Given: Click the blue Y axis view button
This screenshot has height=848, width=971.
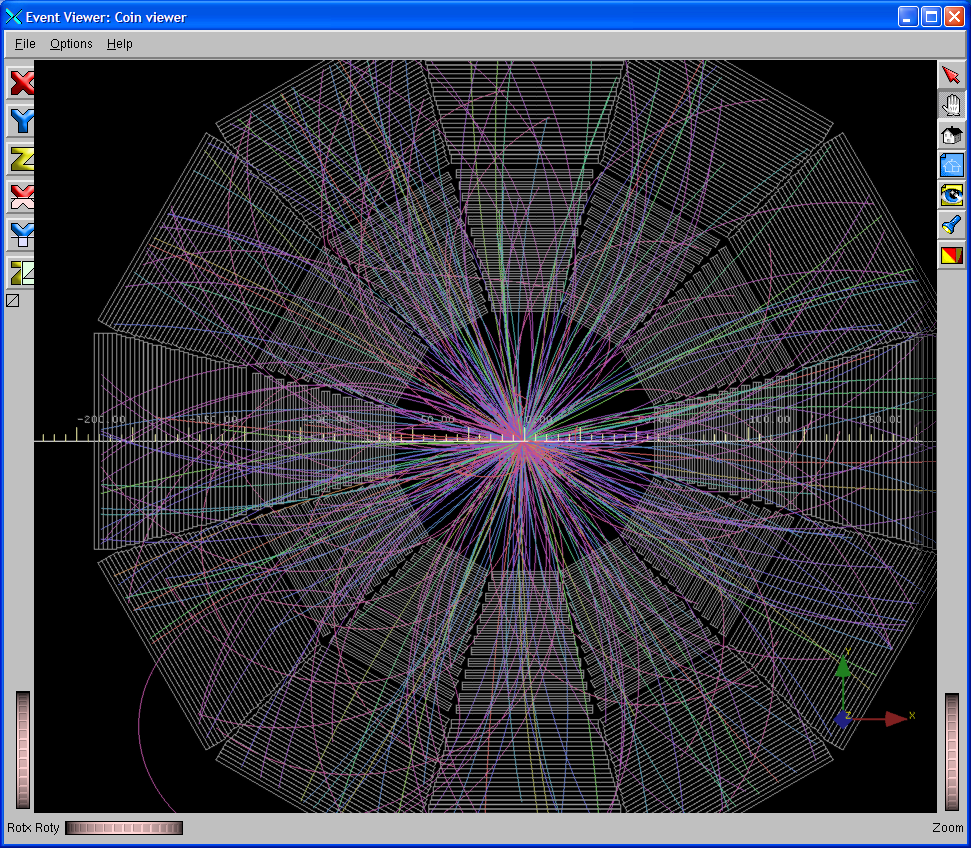Looking at the screenshot, I should pos(20,121).
